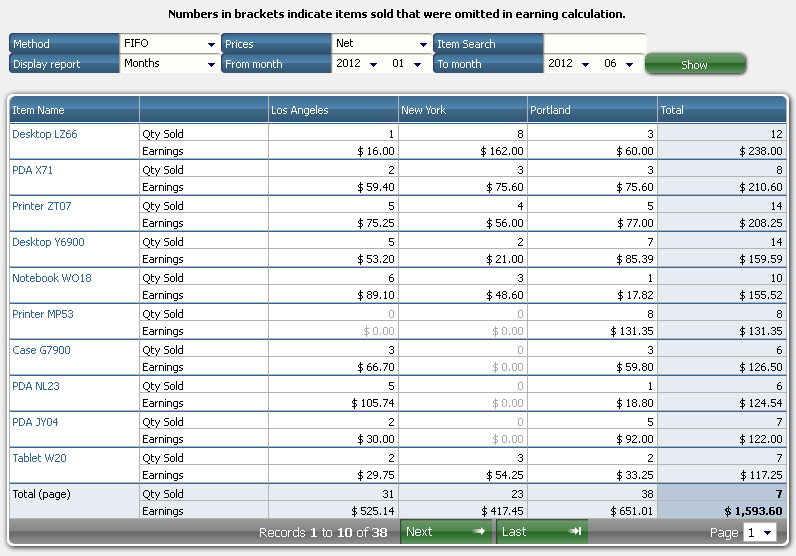Open the Method FIFO dropdown
Viewport: 796px width, 556px height.
tap(168, 44)
